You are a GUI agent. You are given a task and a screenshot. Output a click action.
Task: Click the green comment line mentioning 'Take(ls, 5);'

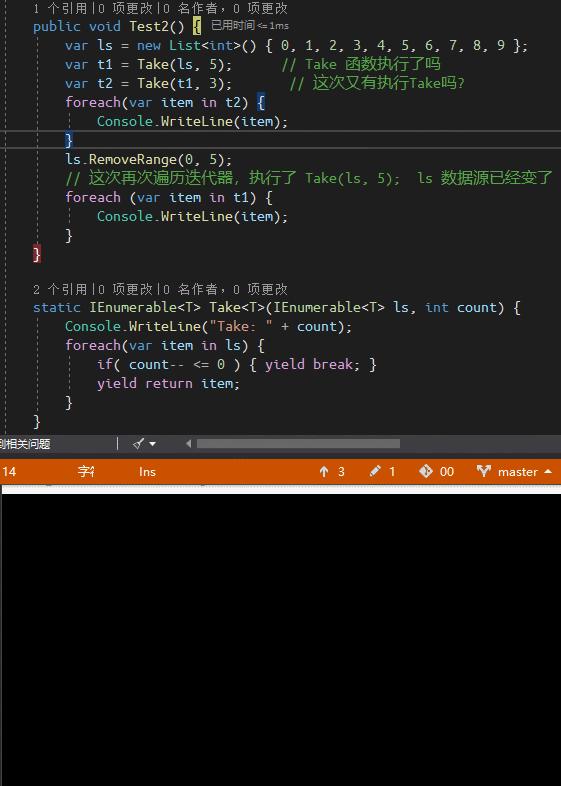pos(309,178)
